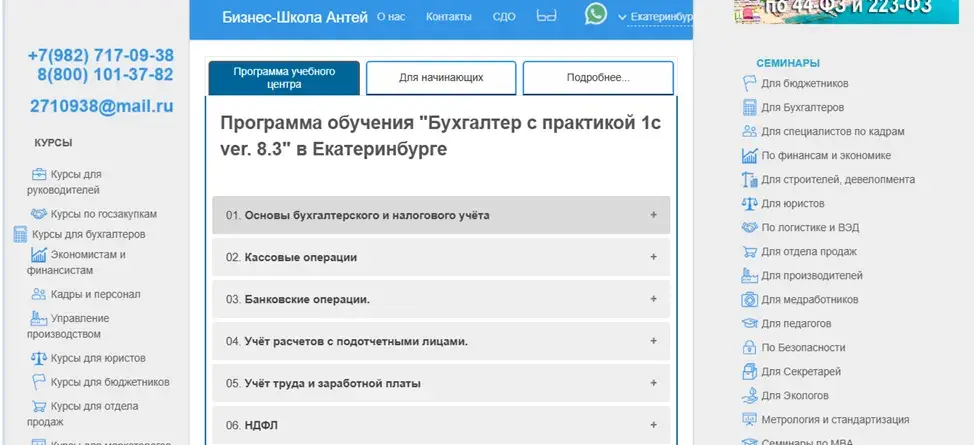This screenshot has width=974, height=445.
Task: Click medical icon beside Для медработников
Action: pyautogui.click(x=750, y=300)
